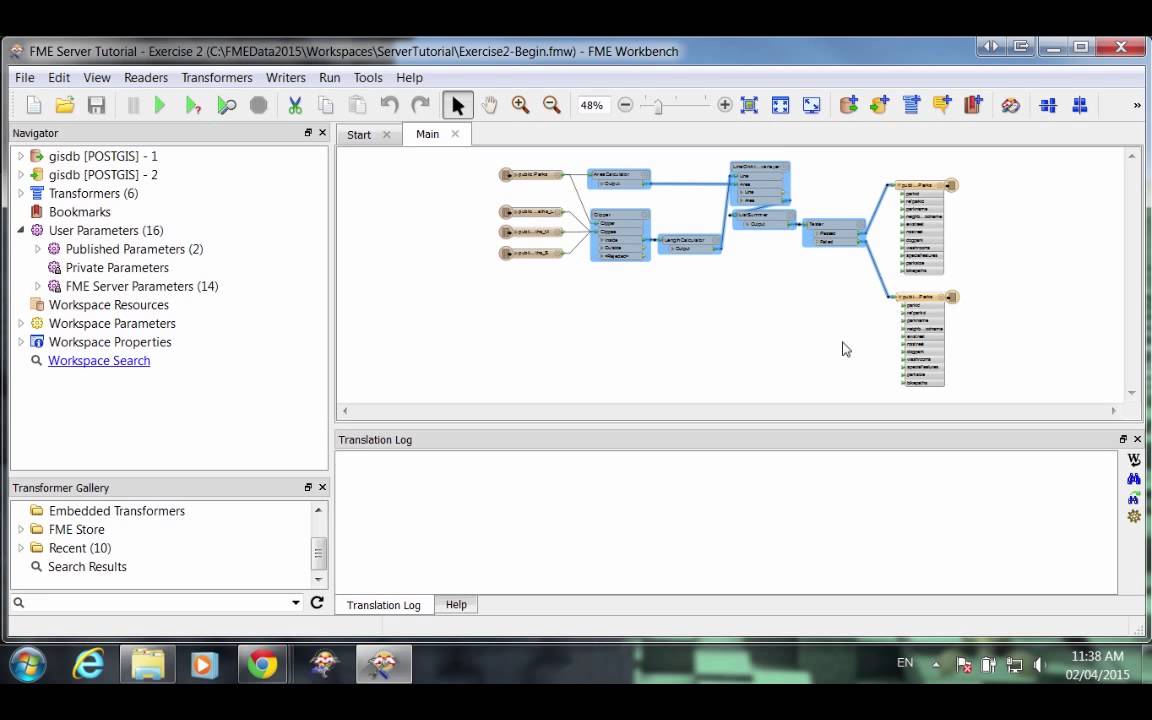Viewport: 1152px width, 720px height.
Task: Add writer toolbar icon
Action: click(879, 105)
